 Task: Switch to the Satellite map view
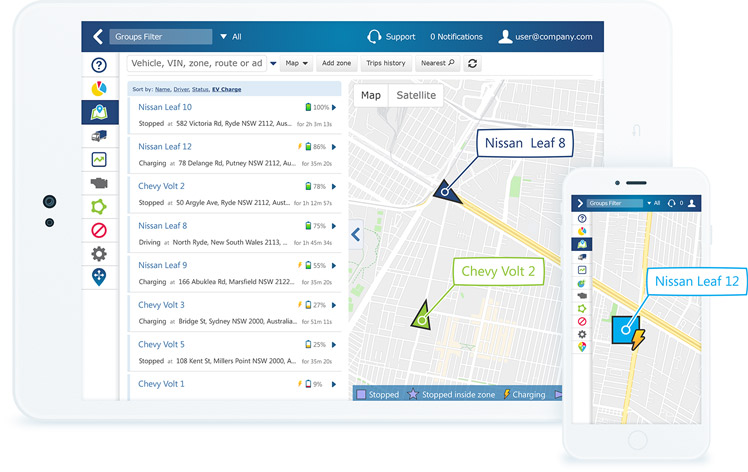416,95
